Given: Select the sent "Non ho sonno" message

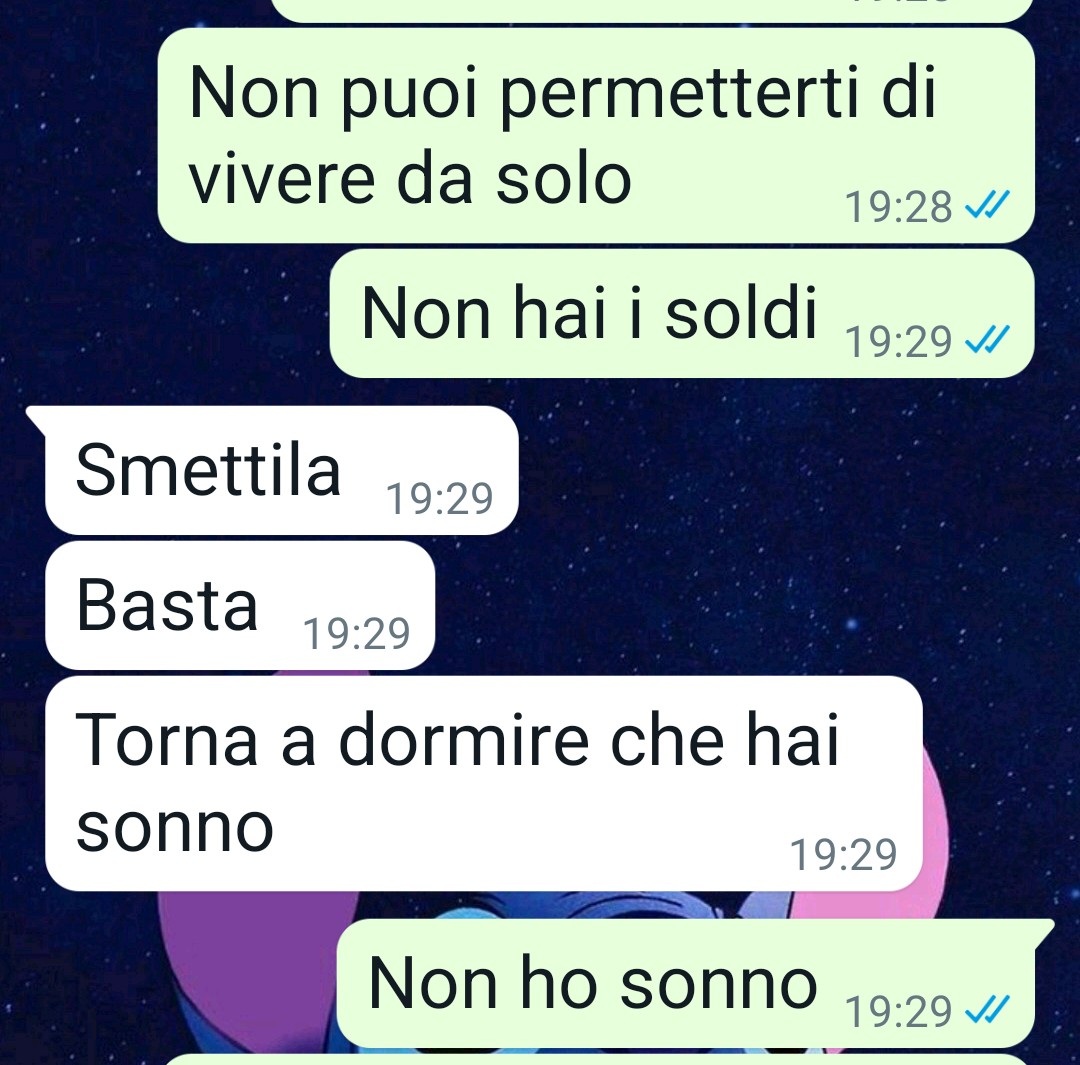Looking at the screenshot, I should click(696, 984).
